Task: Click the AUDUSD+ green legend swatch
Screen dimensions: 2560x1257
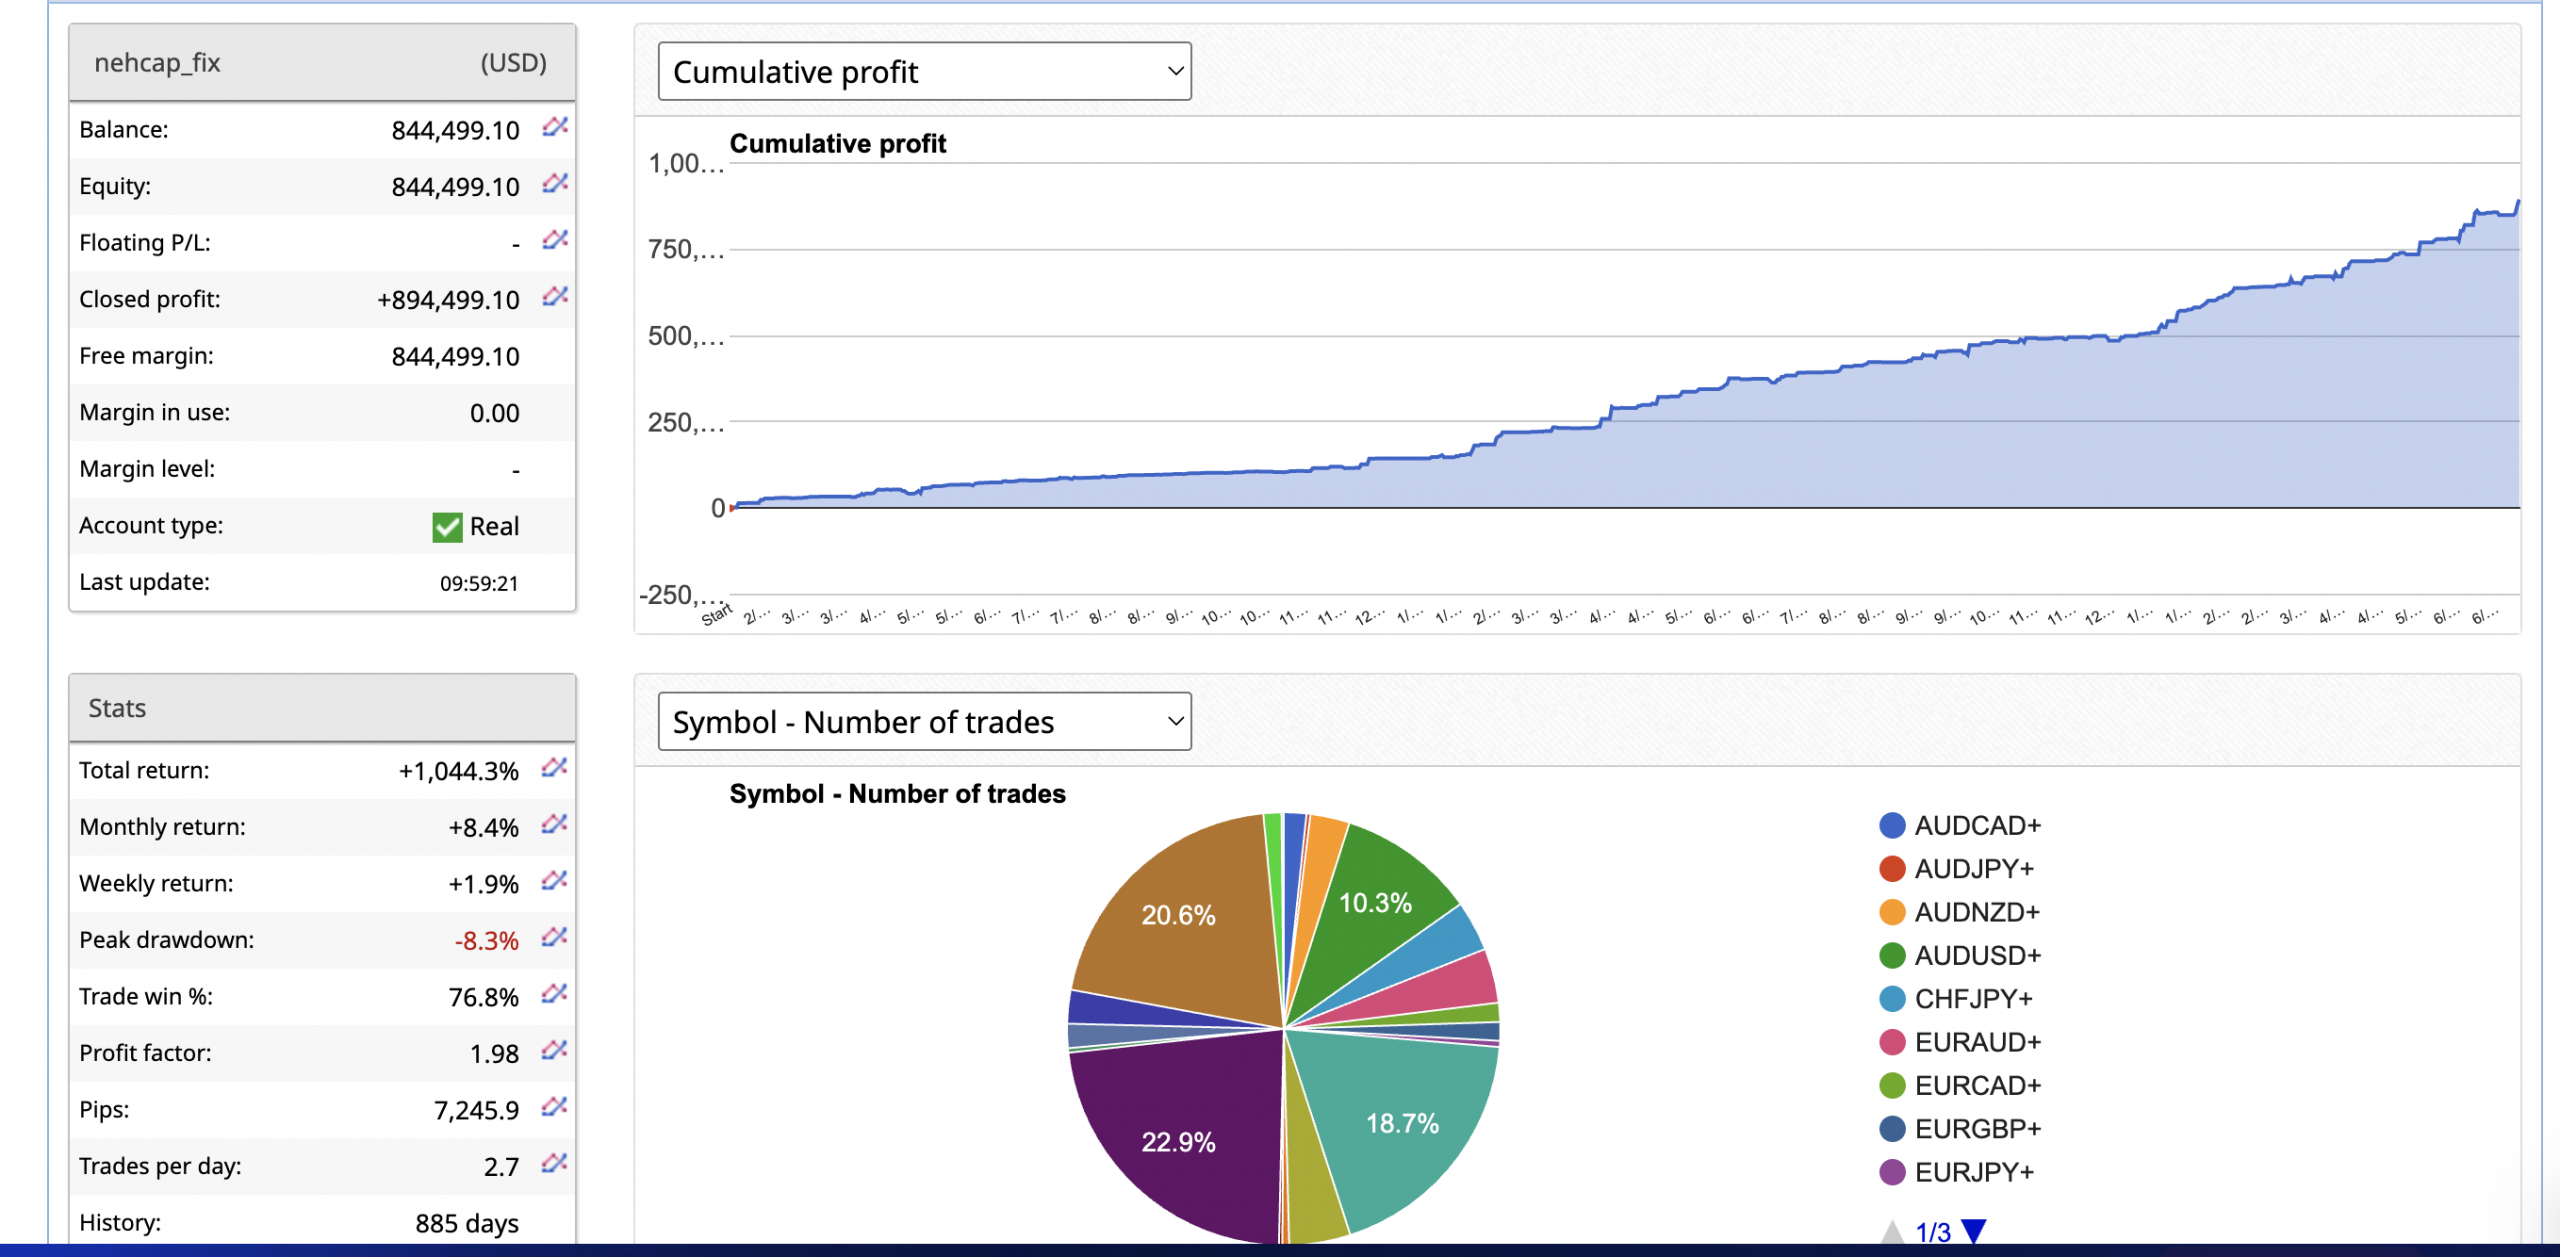Action: click(x=1892, y=956)
